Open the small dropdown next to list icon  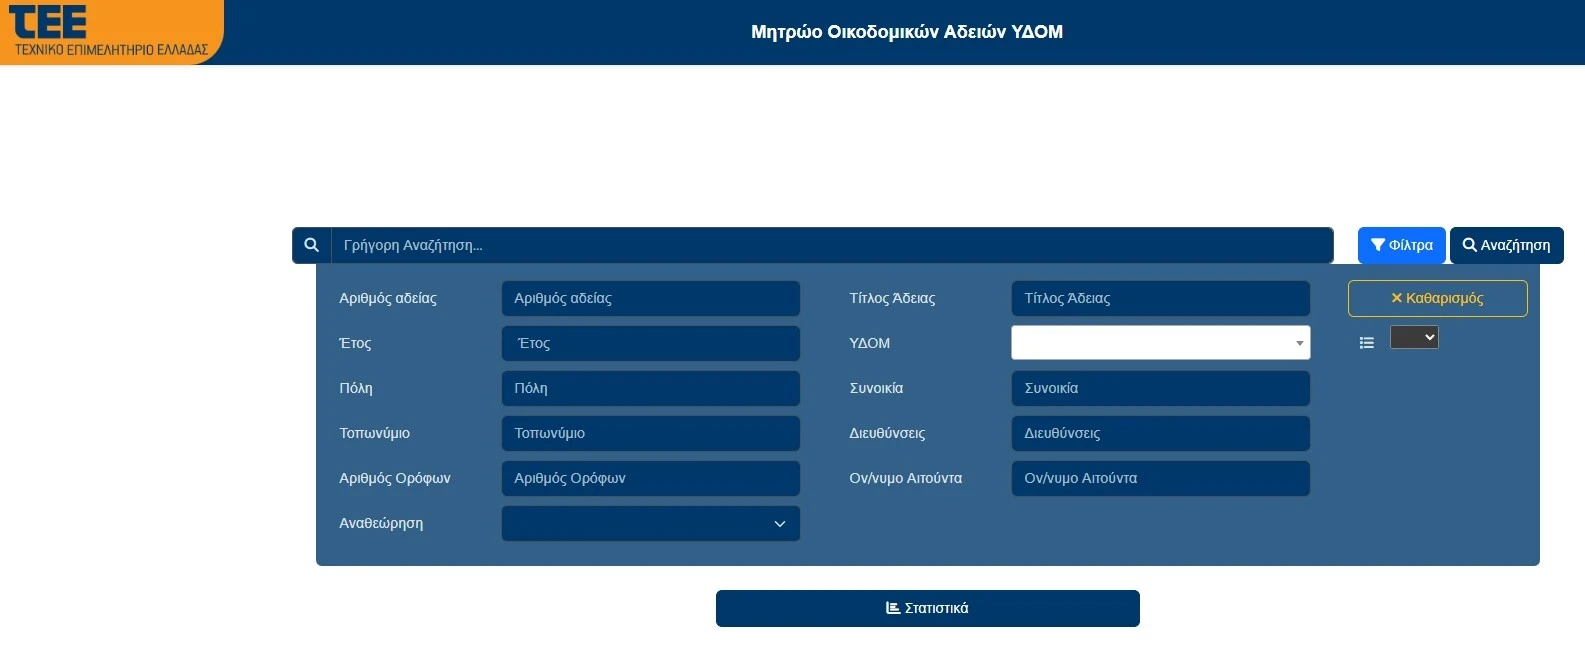pos(1414,337)
